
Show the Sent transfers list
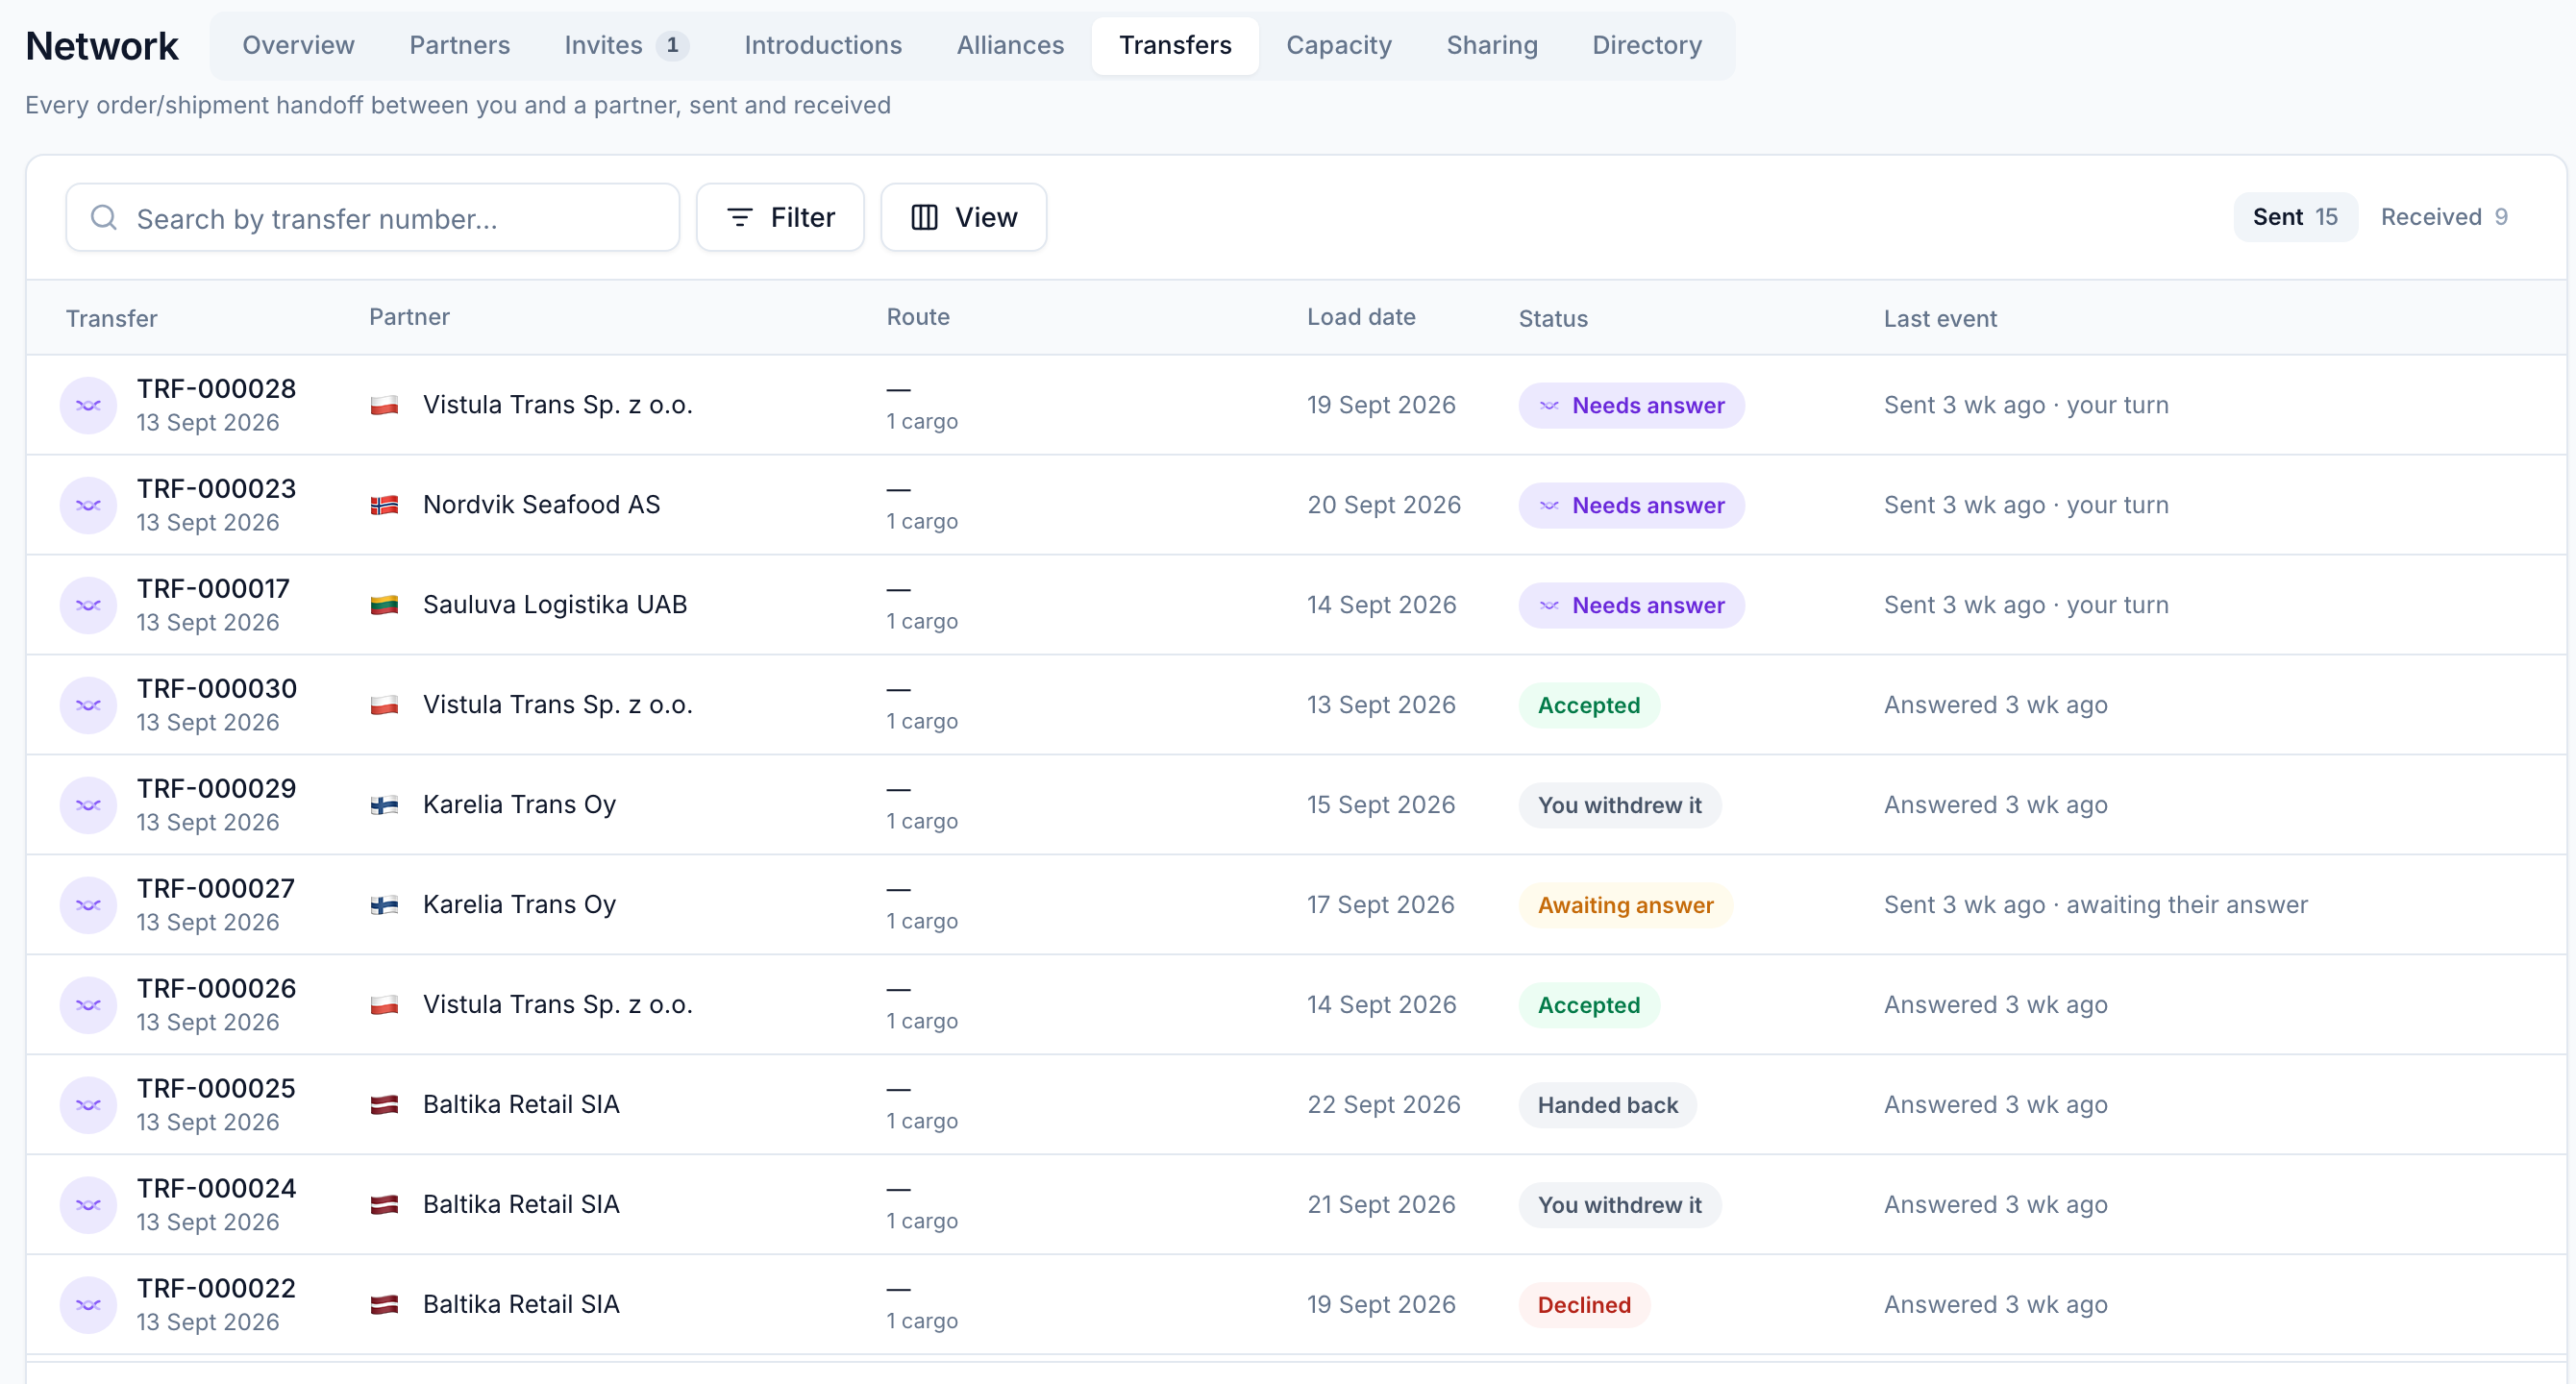(2295, 217)
